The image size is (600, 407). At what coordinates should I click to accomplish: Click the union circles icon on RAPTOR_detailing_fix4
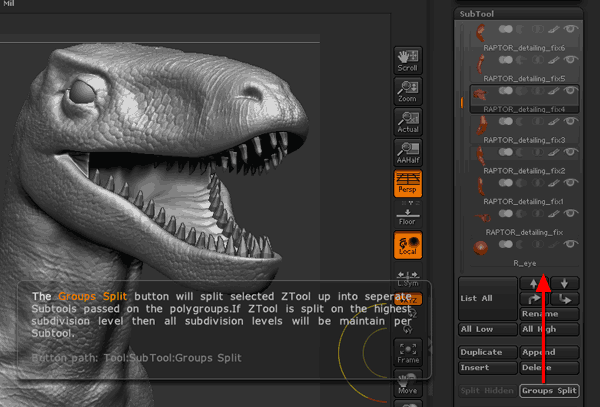[505, 91]
